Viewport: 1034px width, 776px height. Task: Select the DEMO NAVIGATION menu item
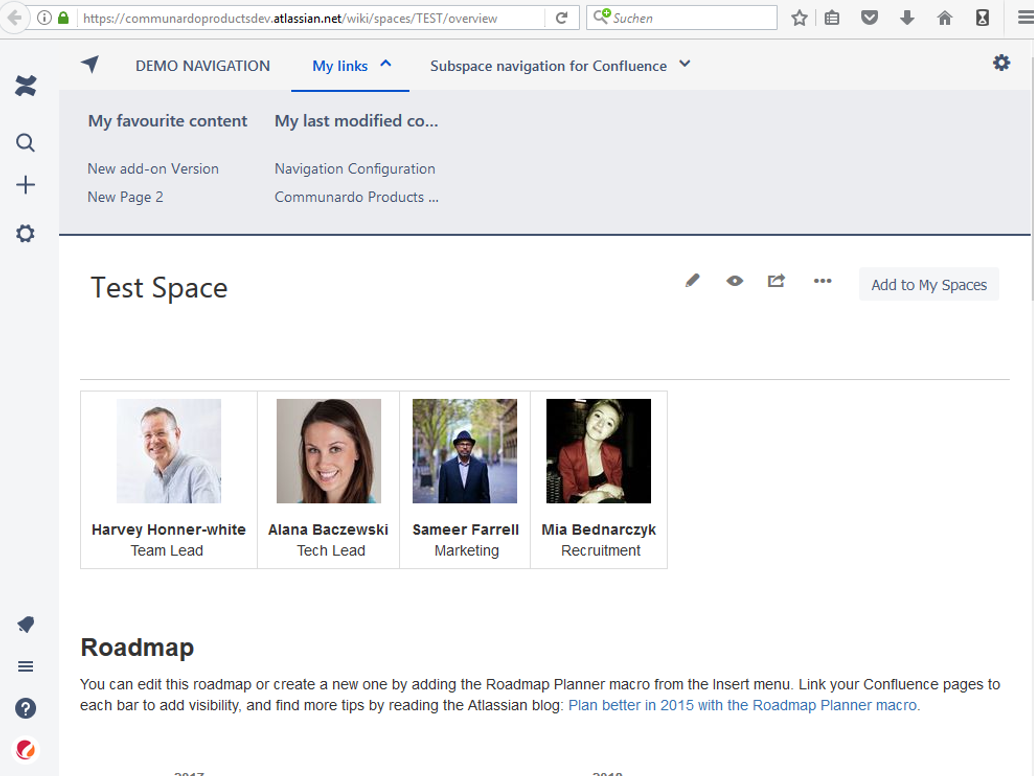(x=202, y=66)
